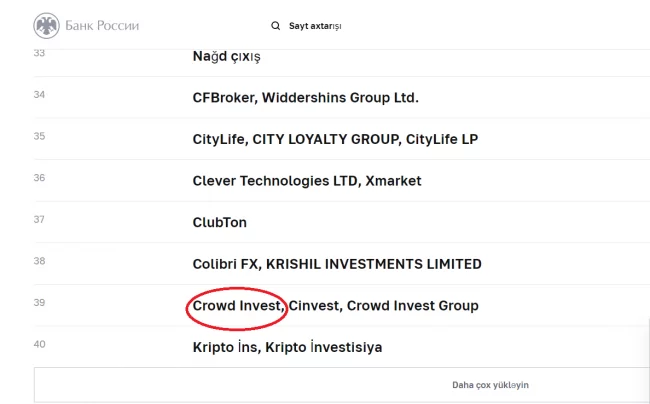Click the magnifying glass search icon

(x=275, y=26)
